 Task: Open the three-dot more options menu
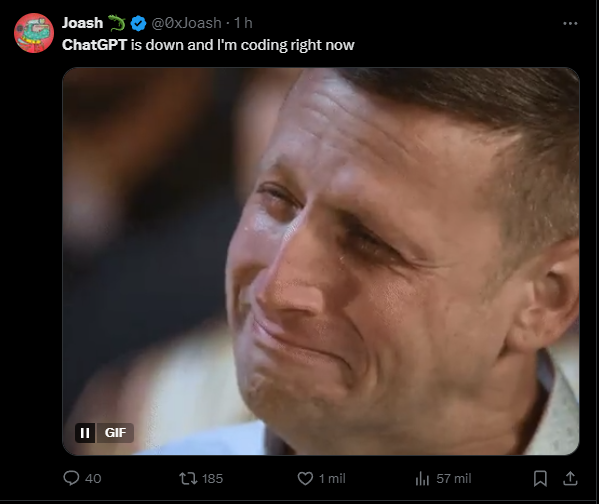tap(570, 23)
